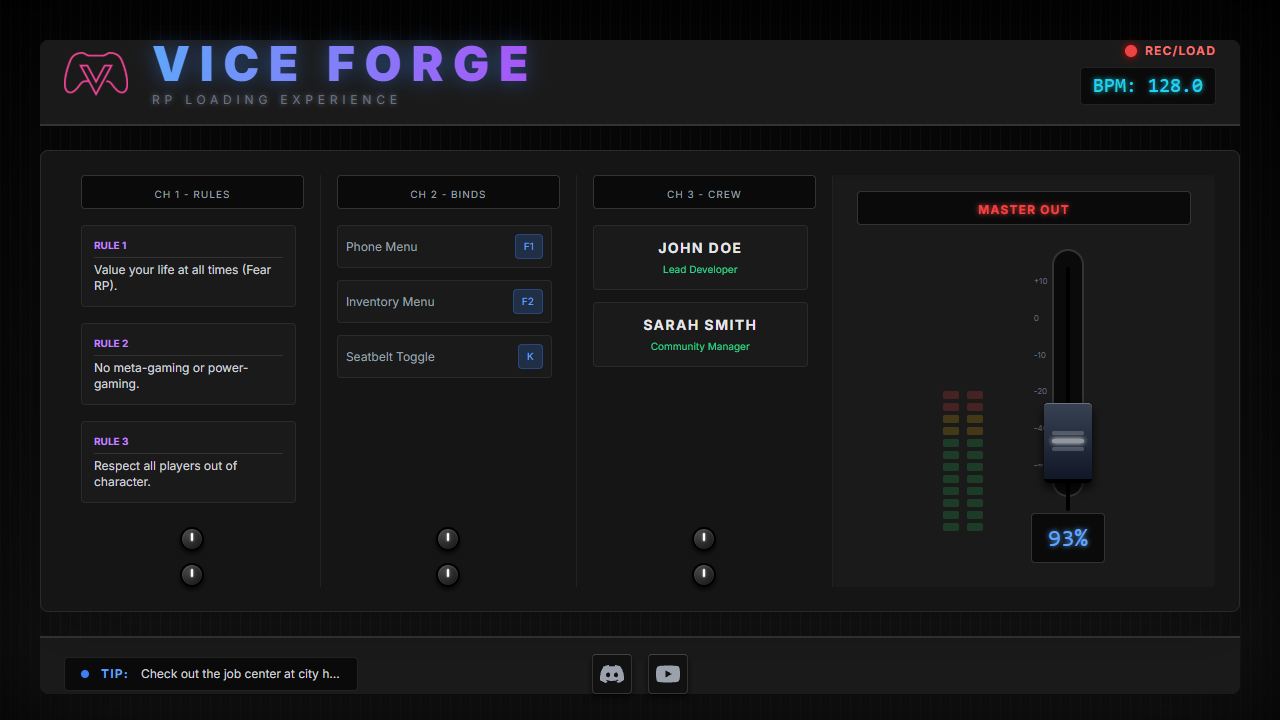Click the left VU meter column
Screen dimensions: 1280x720
pyautogui.click(x=951, y=461)
